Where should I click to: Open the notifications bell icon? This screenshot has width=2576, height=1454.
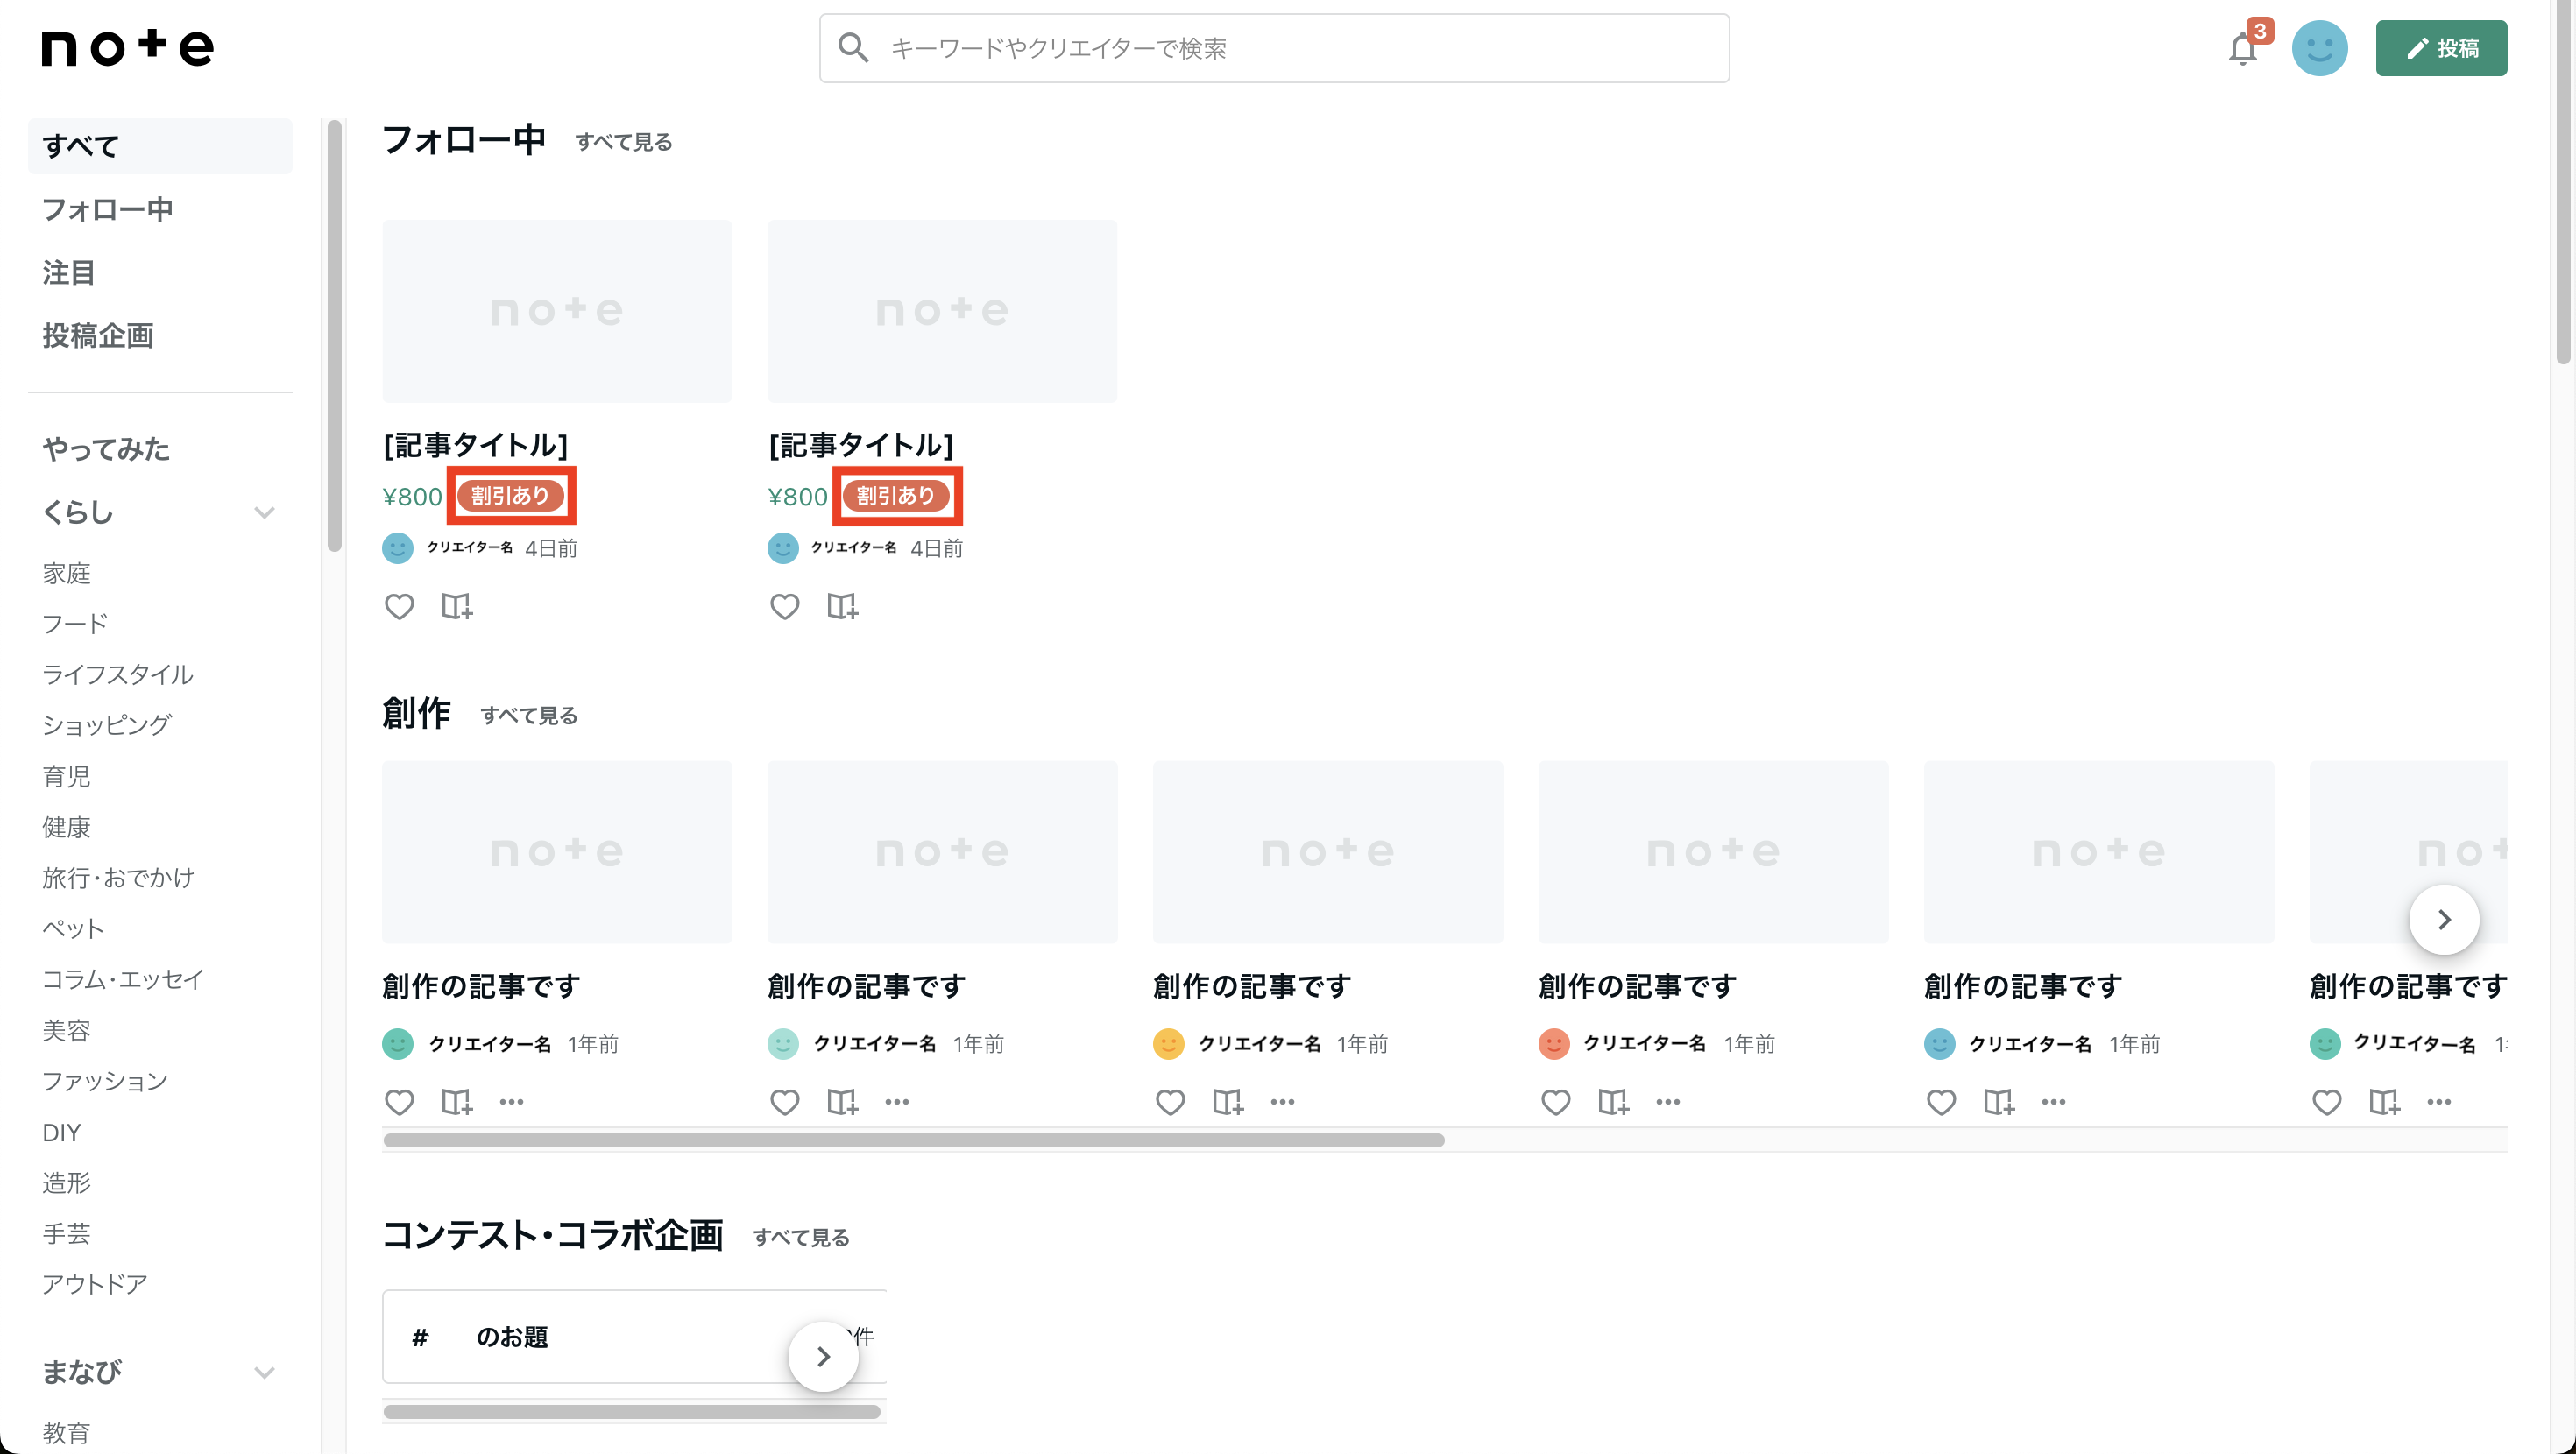tap(2242, 49)
